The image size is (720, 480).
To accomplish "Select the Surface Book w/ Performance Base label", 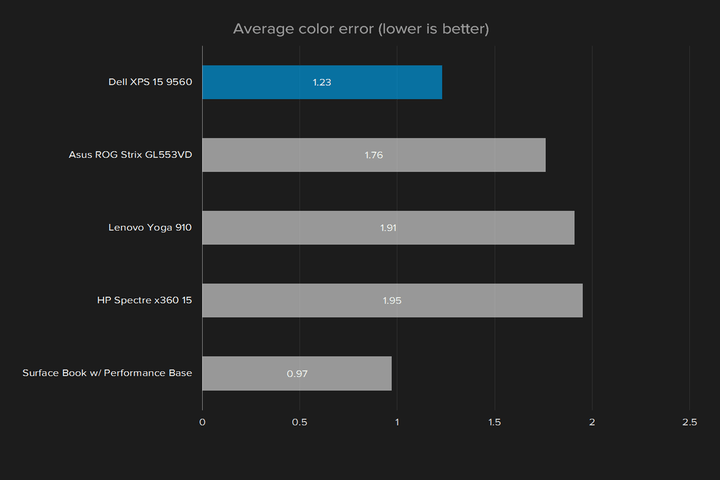I will pos(107,373).
